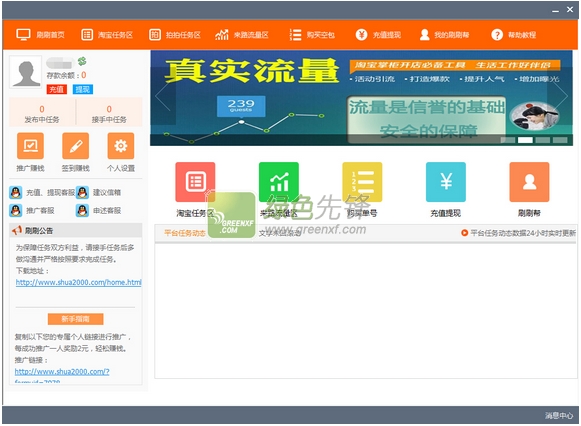This screenshot has width=581, height=426.
Task: View 发布中任务 count
Action: [42, 114]
